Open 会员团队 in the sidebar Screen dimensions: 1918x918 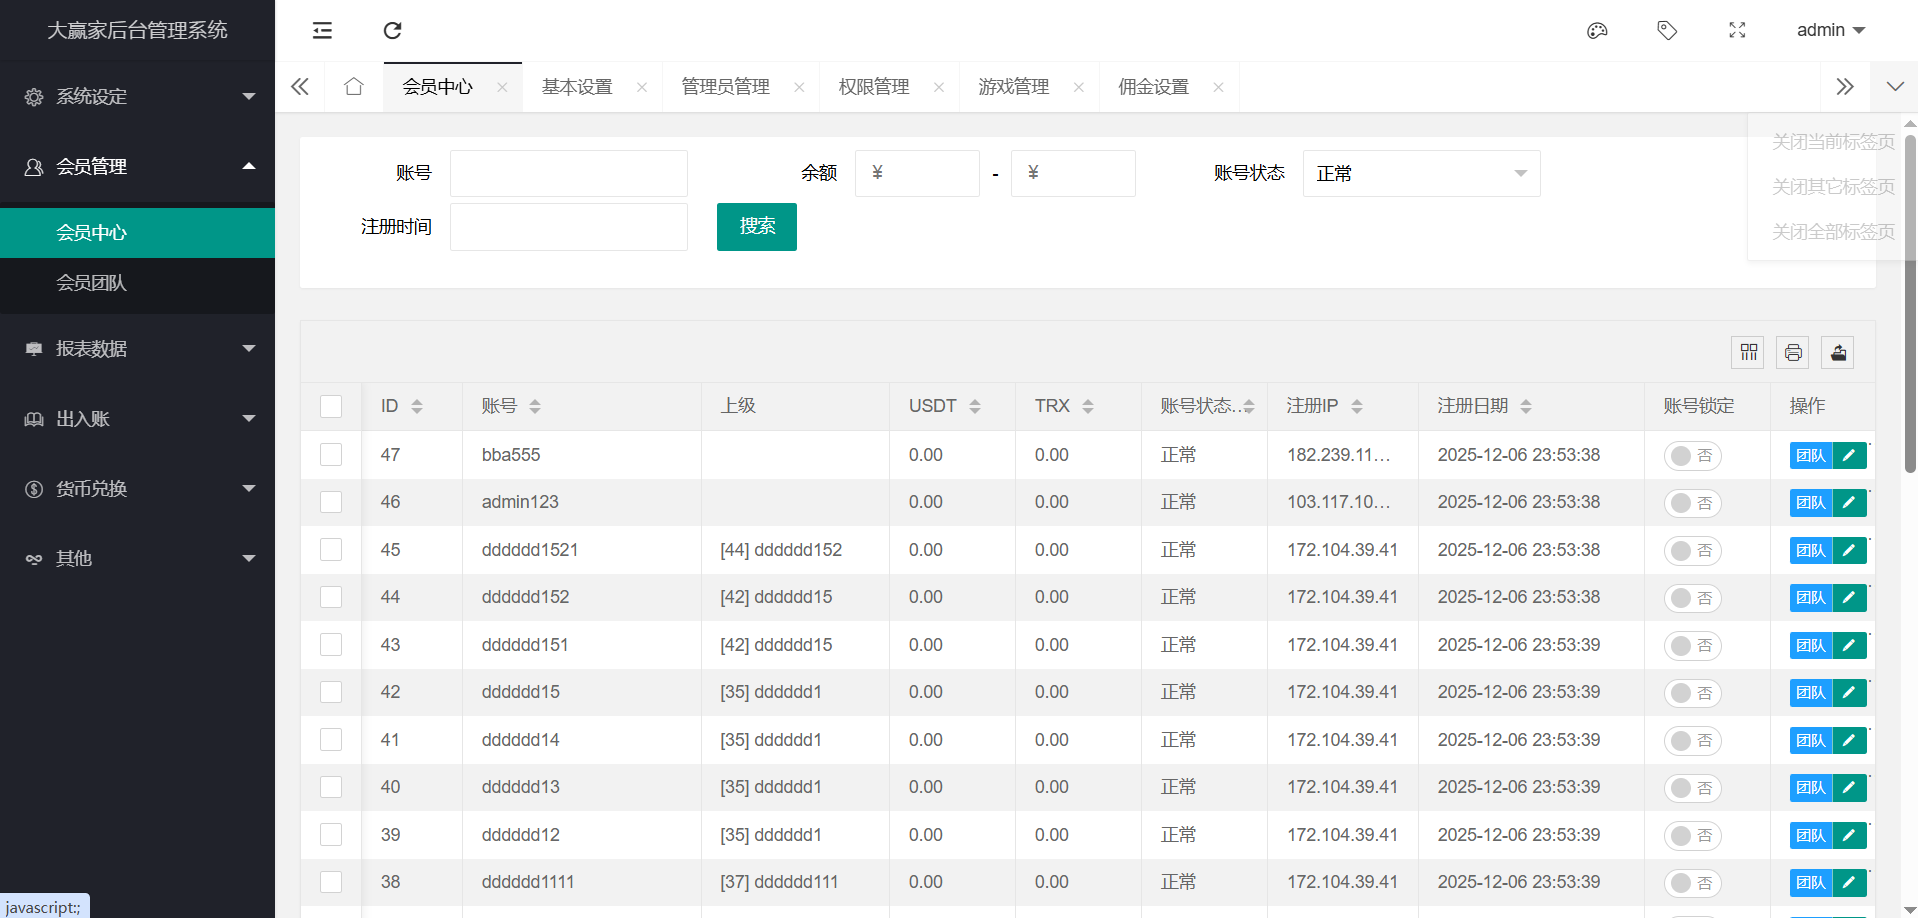click(91, 283)
